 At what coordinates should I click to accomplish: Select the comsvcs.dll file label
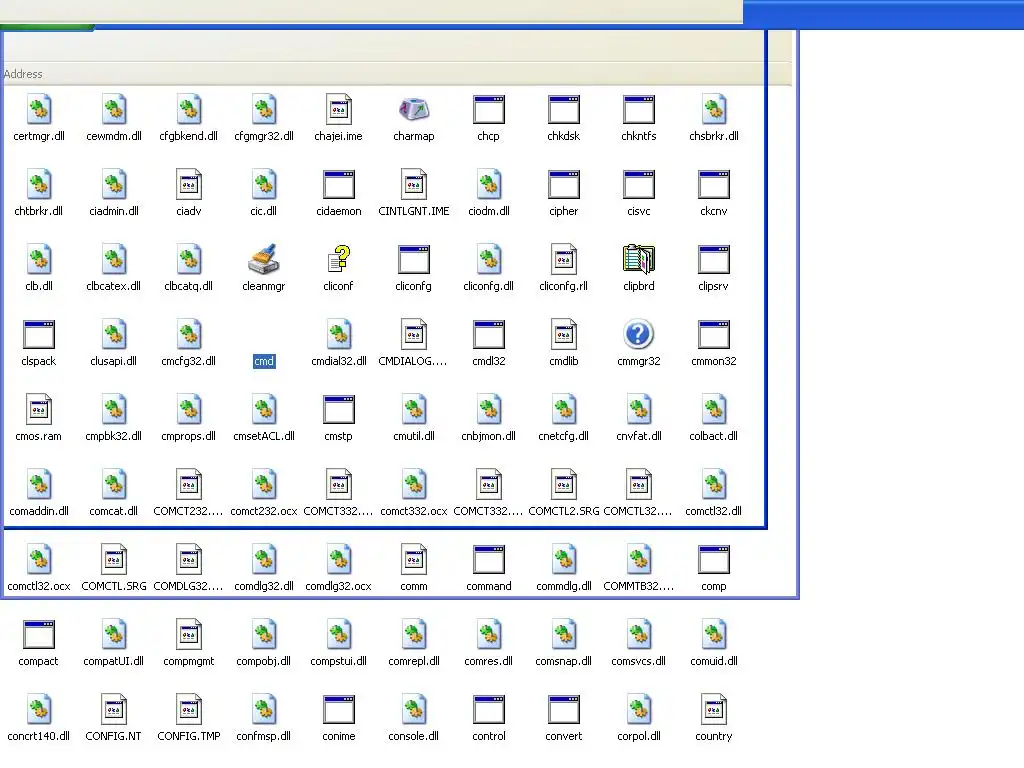coord(639,662)
